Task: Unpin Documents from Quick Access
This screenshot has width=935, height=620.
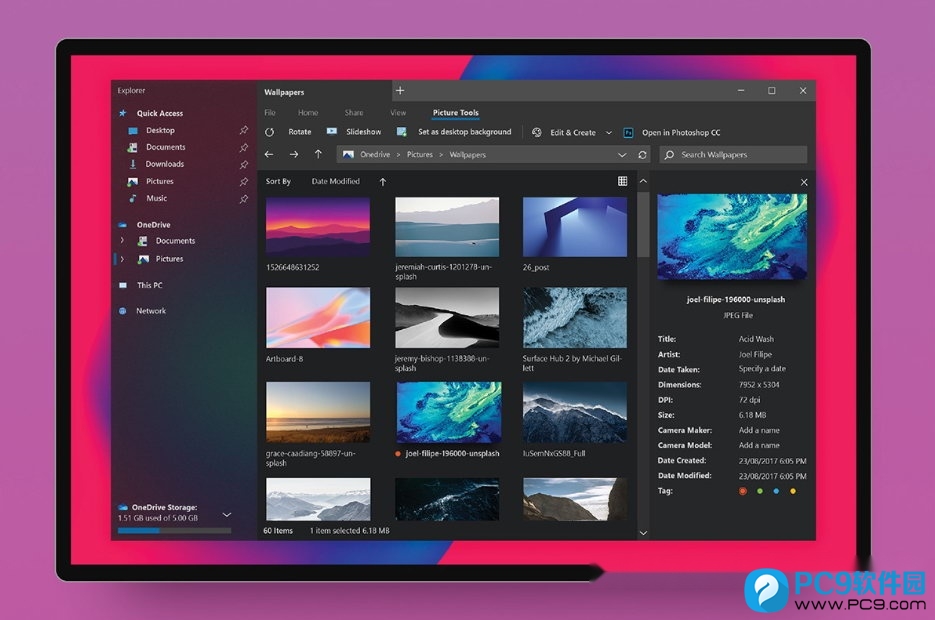Action: [x=243, y=147]
